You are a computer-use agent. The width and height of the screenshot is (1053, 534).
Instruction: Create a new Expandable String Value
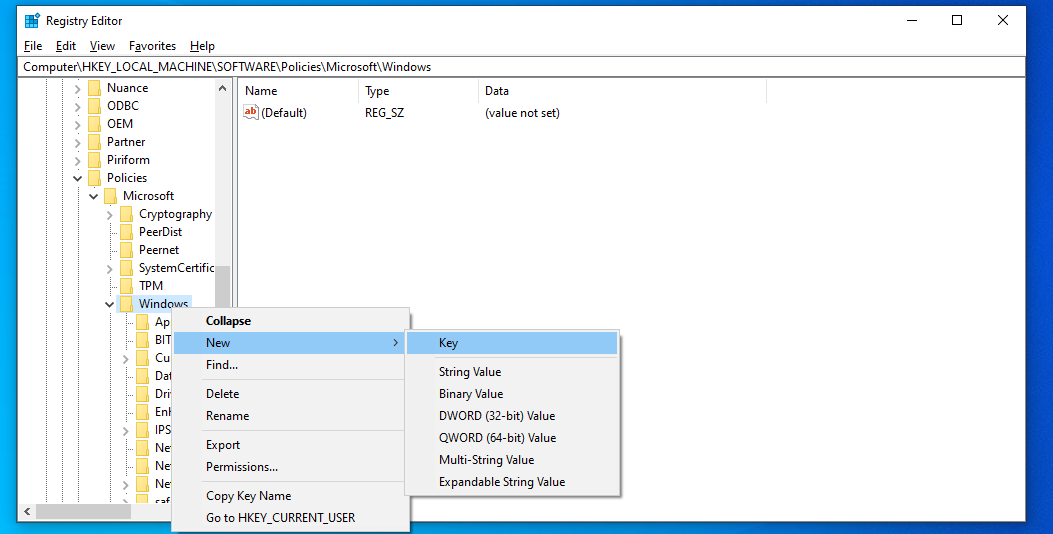coord(512,482)
